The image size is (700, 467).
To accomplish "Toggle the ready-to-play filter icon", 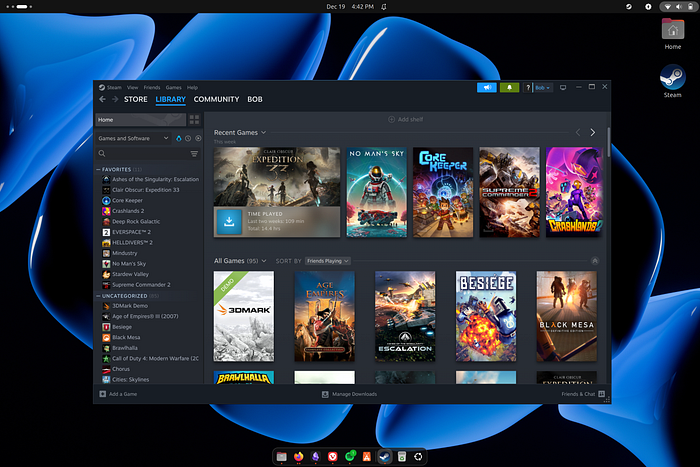I will pyautogui.click(x=198, y=138).
